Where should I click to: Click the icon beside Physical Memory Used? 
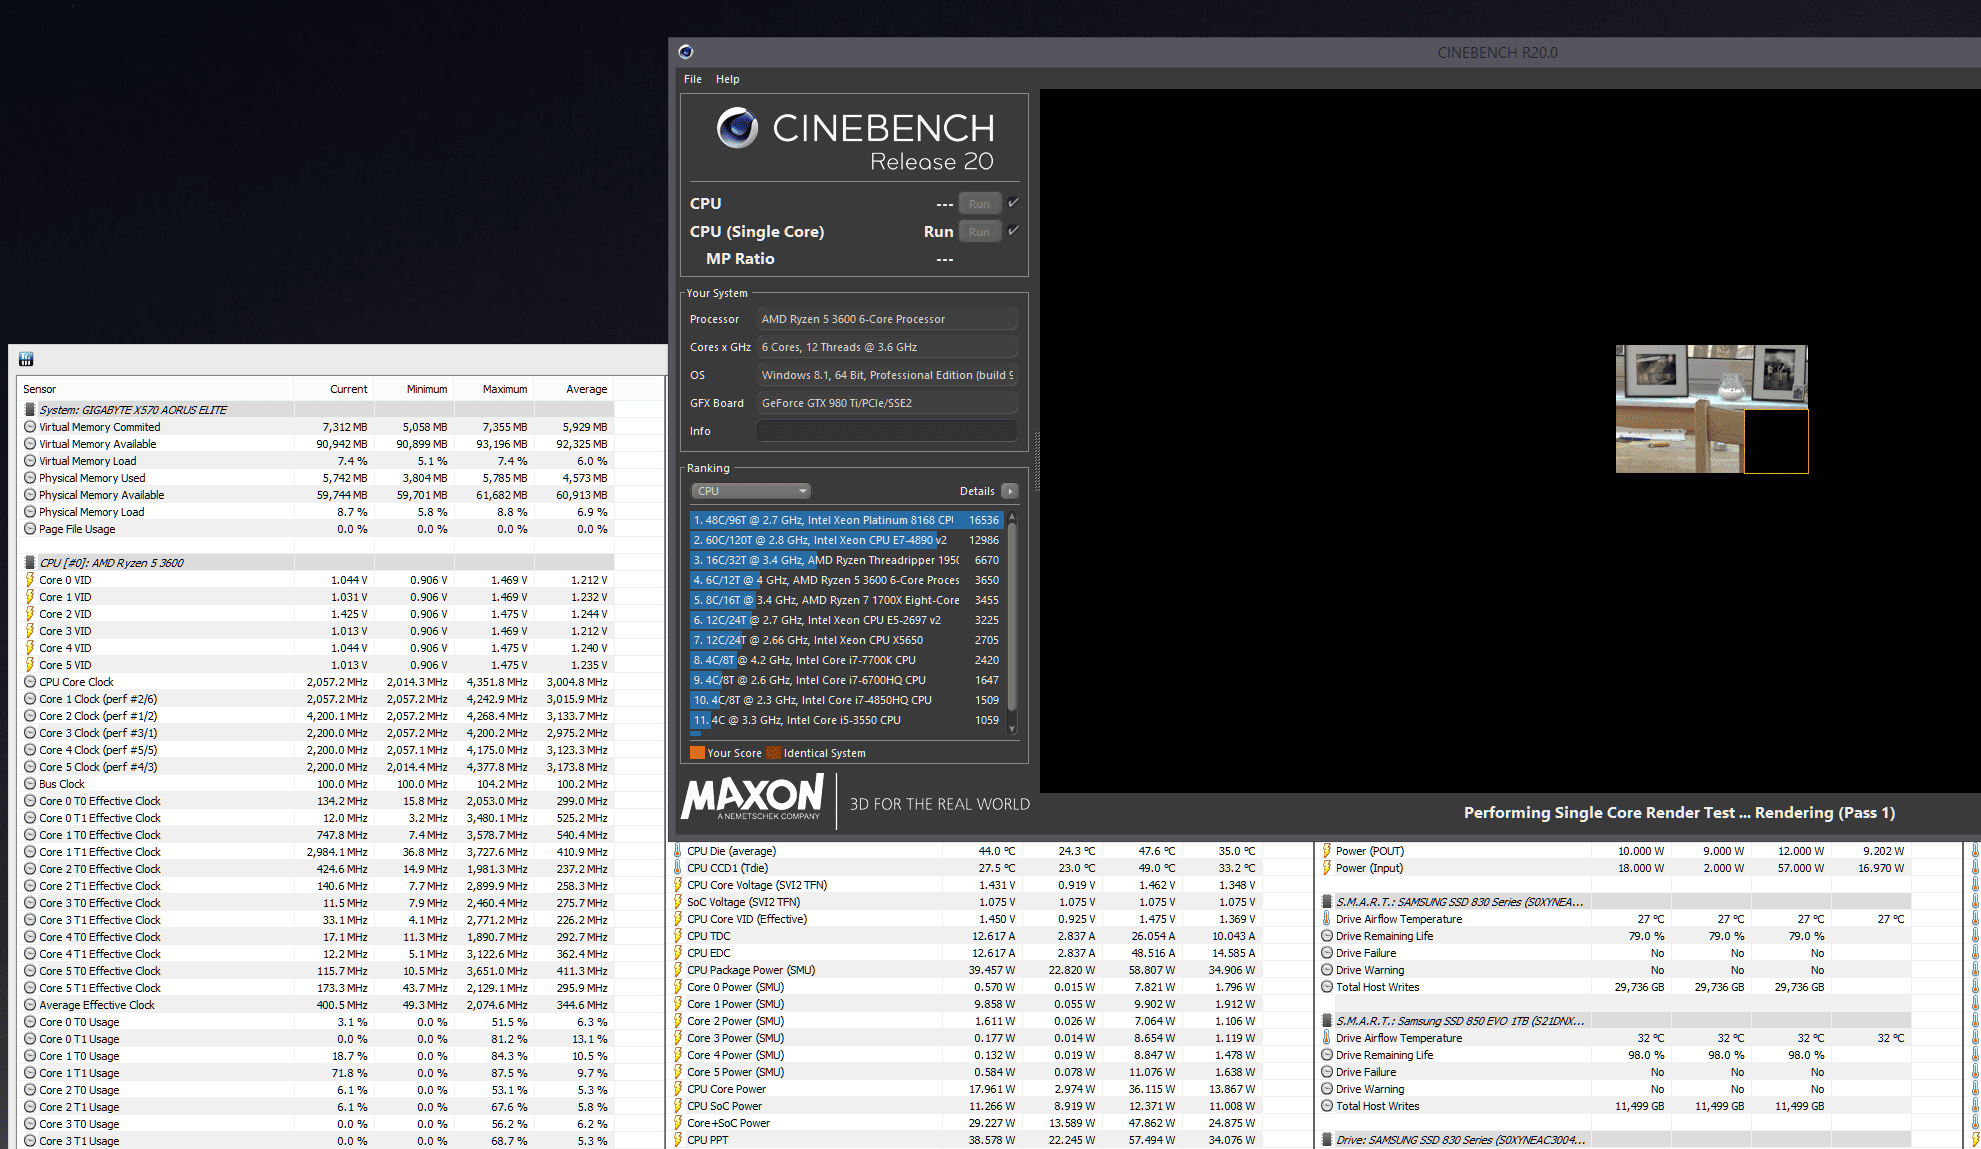tap(30, 478)
